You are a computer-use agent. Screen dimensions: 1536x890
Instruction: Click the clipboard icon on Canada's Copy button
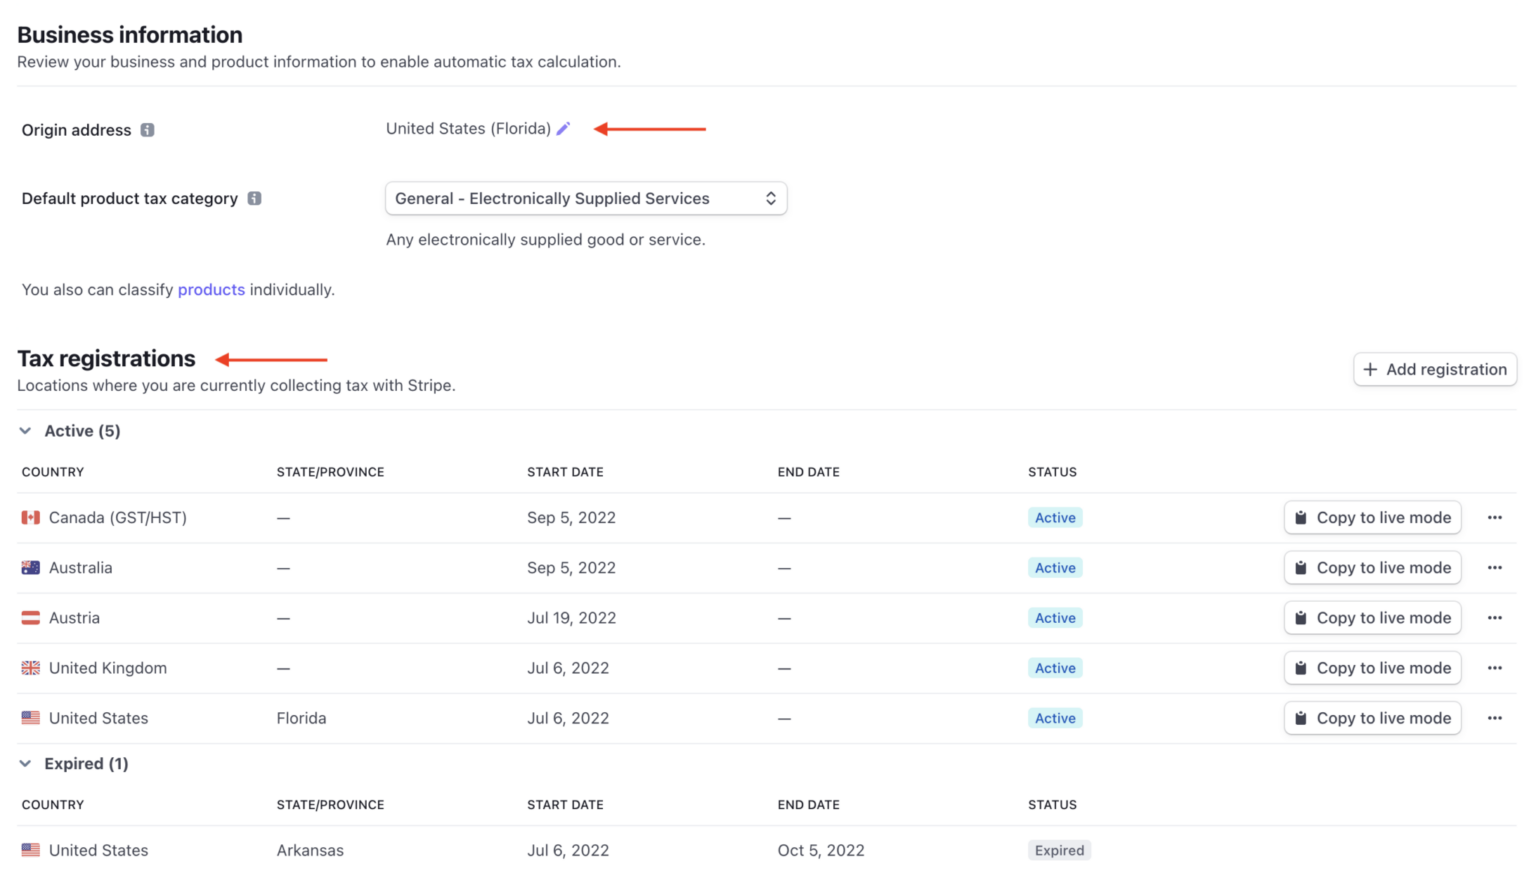(x=1302, y=517)
